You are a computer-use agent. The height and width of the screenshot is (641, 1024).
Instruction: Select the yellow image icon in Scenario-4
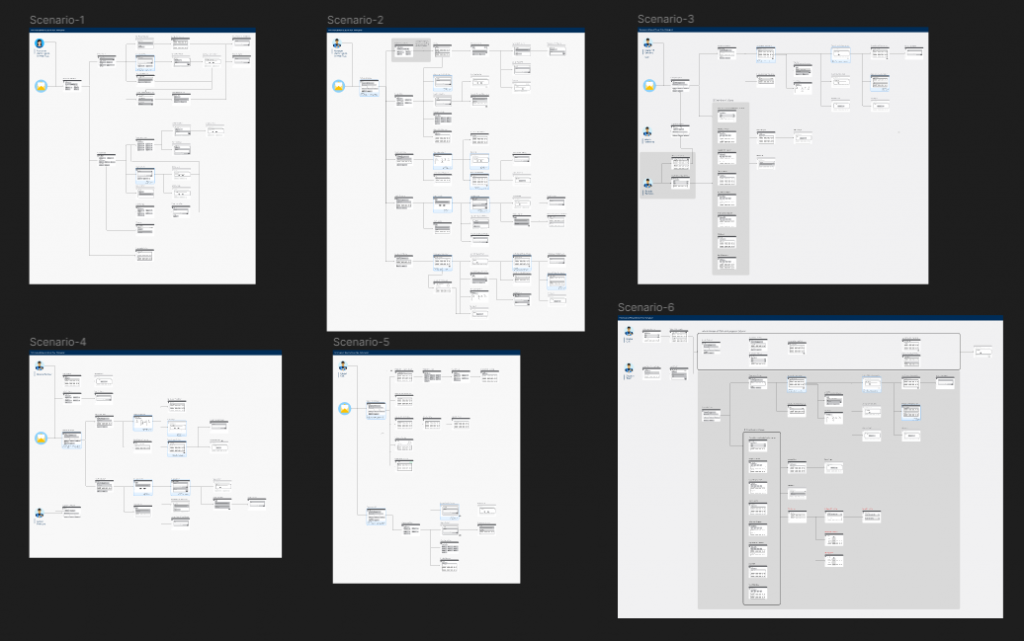click(x=41, y=438)
